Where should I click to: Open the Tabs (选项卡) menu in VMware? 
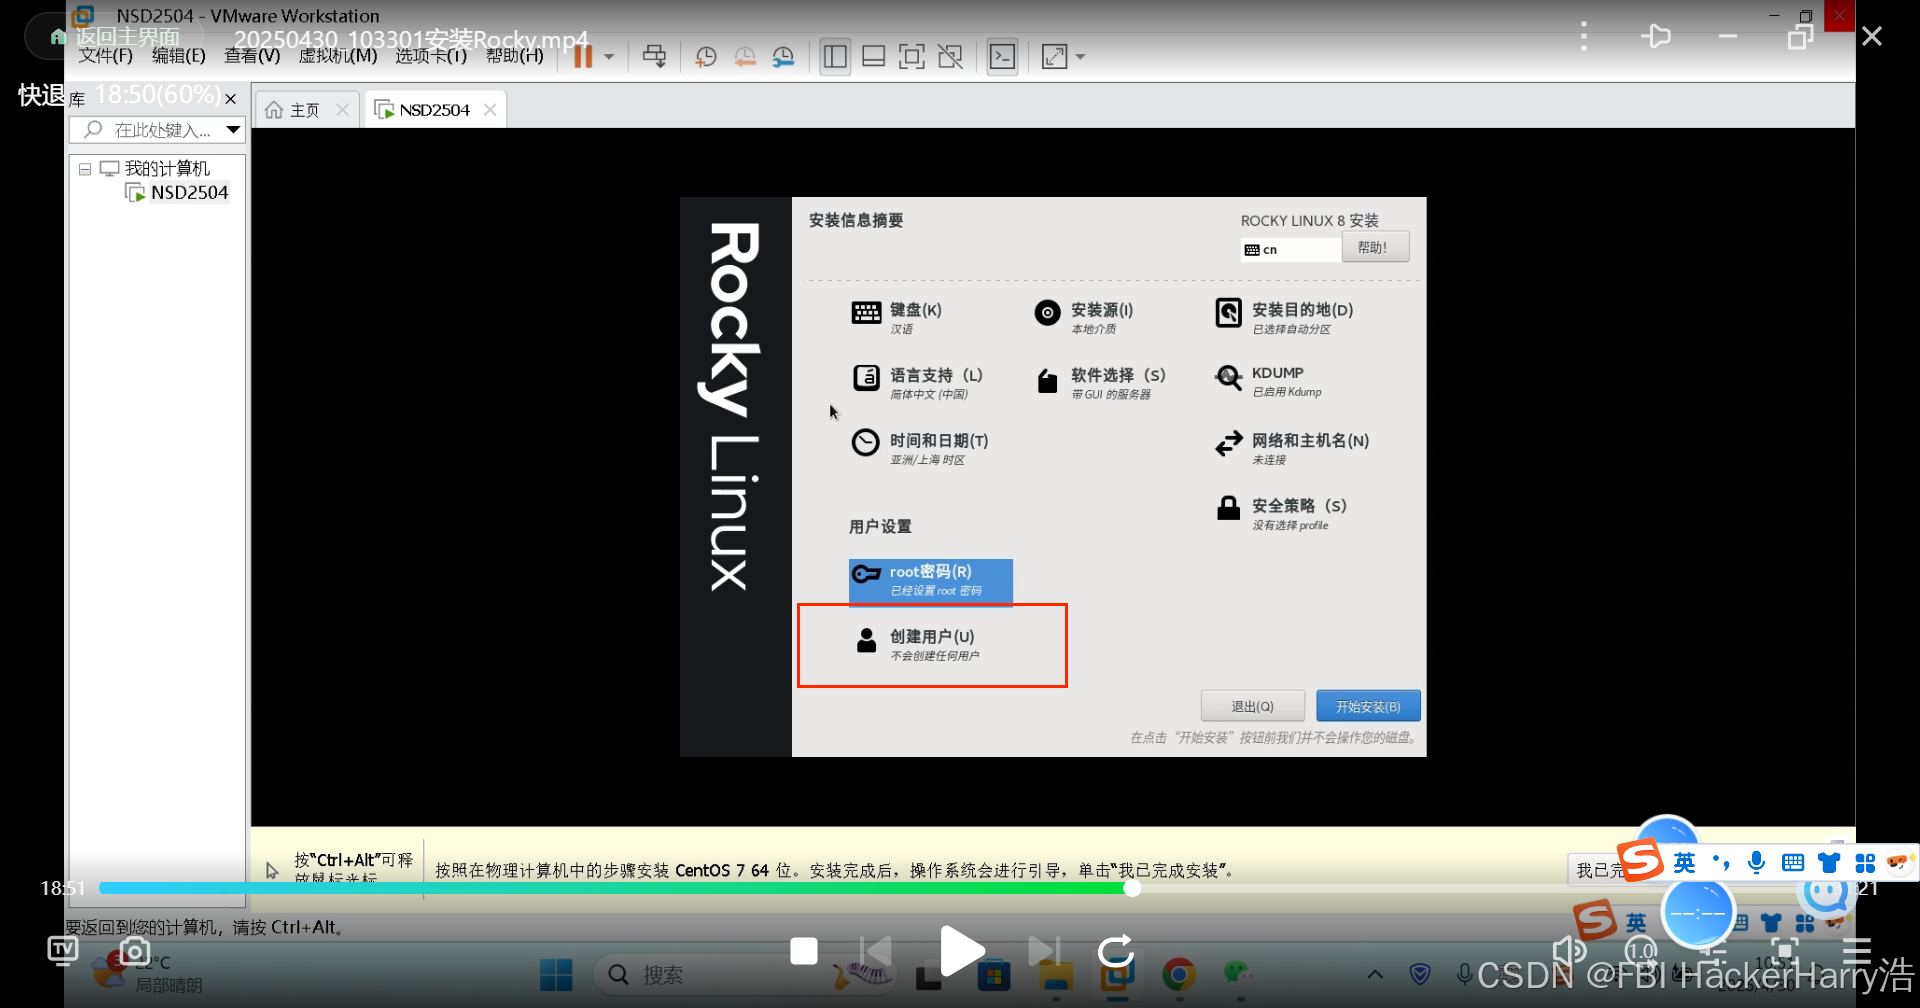(x=431, y=56)
